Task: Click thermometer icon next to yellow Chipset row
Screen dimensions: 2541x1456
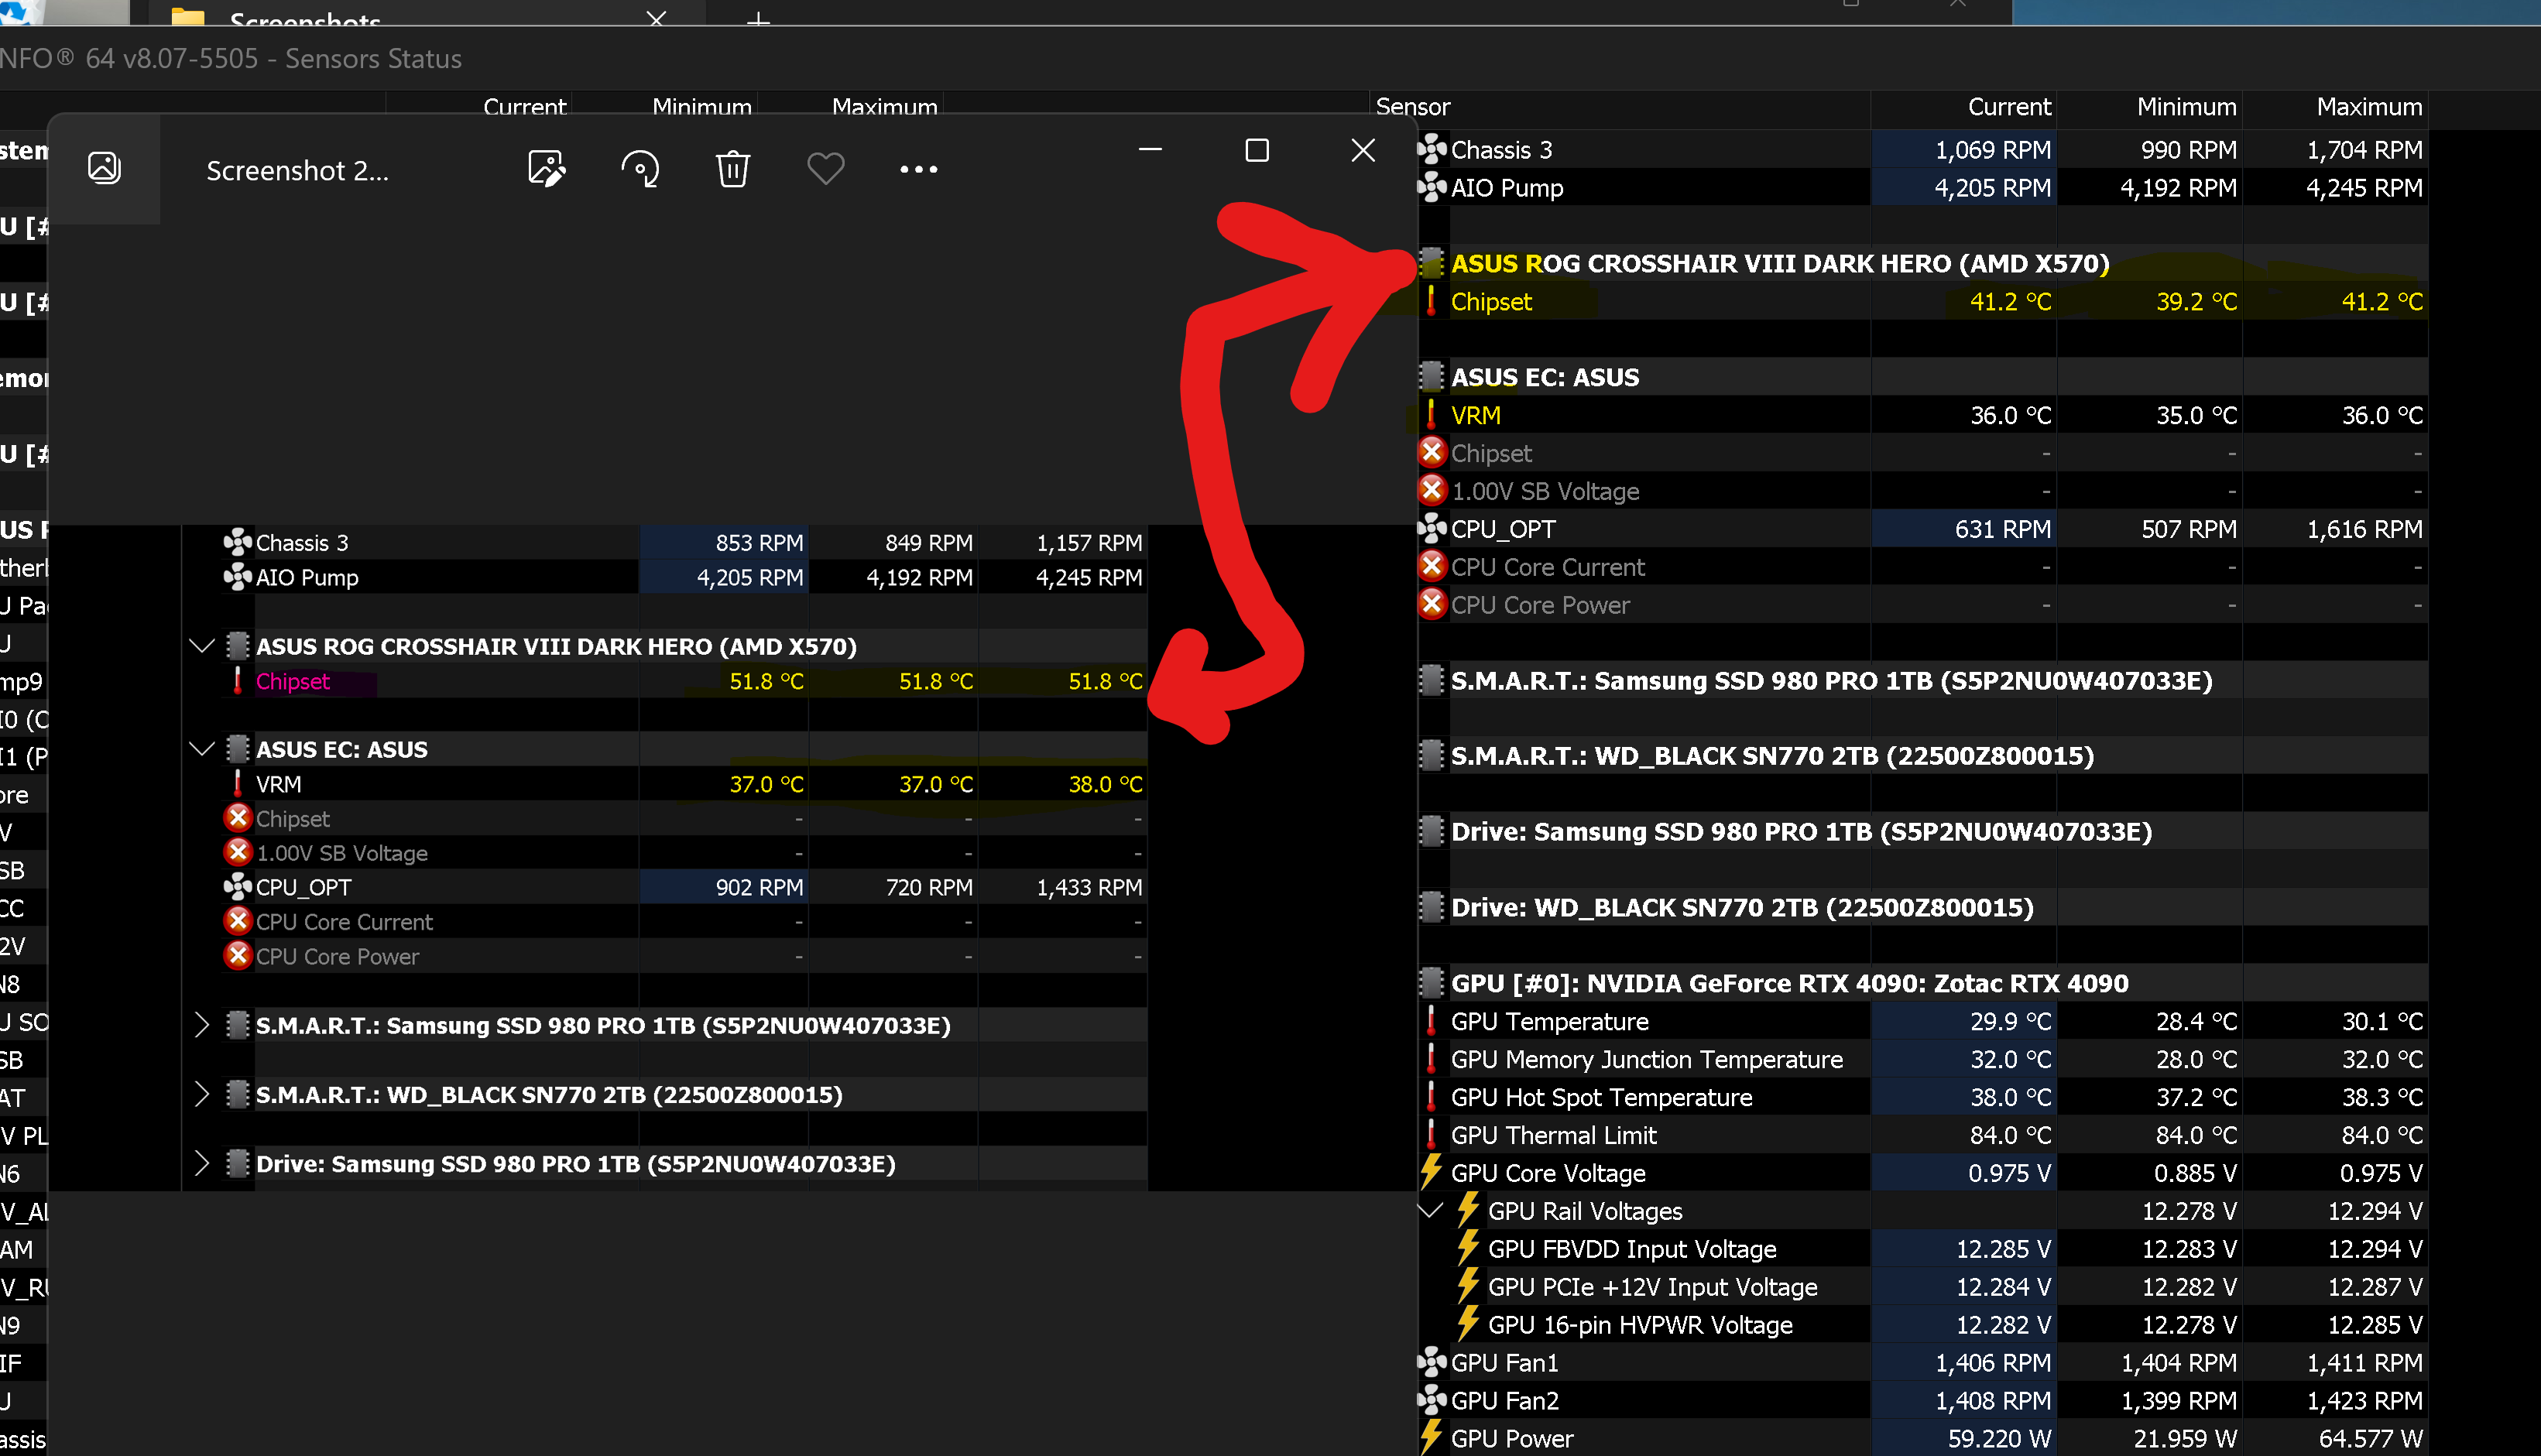Action: coord(1431,301)
